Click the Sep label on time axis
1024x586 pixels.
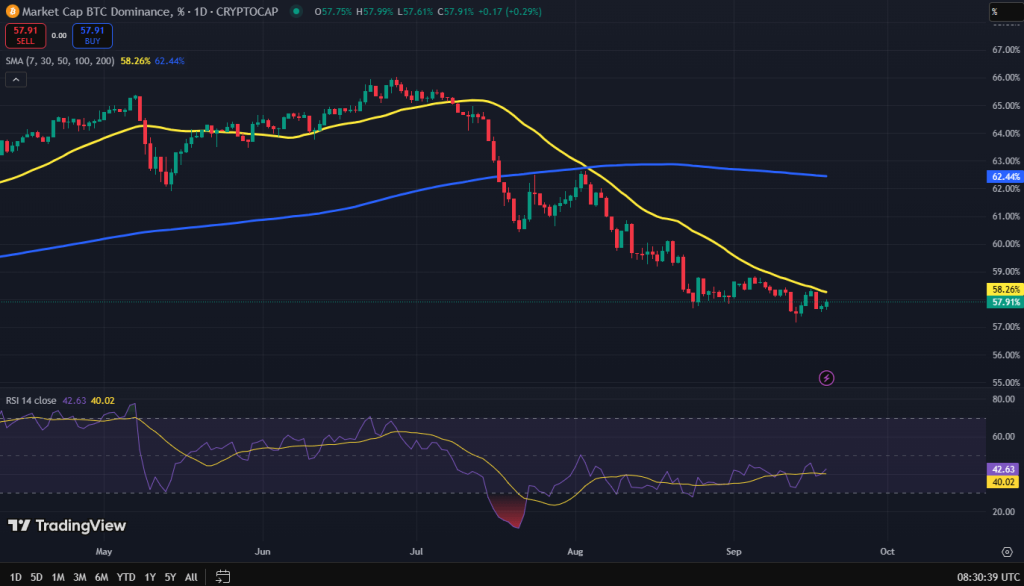coord(733,551)
